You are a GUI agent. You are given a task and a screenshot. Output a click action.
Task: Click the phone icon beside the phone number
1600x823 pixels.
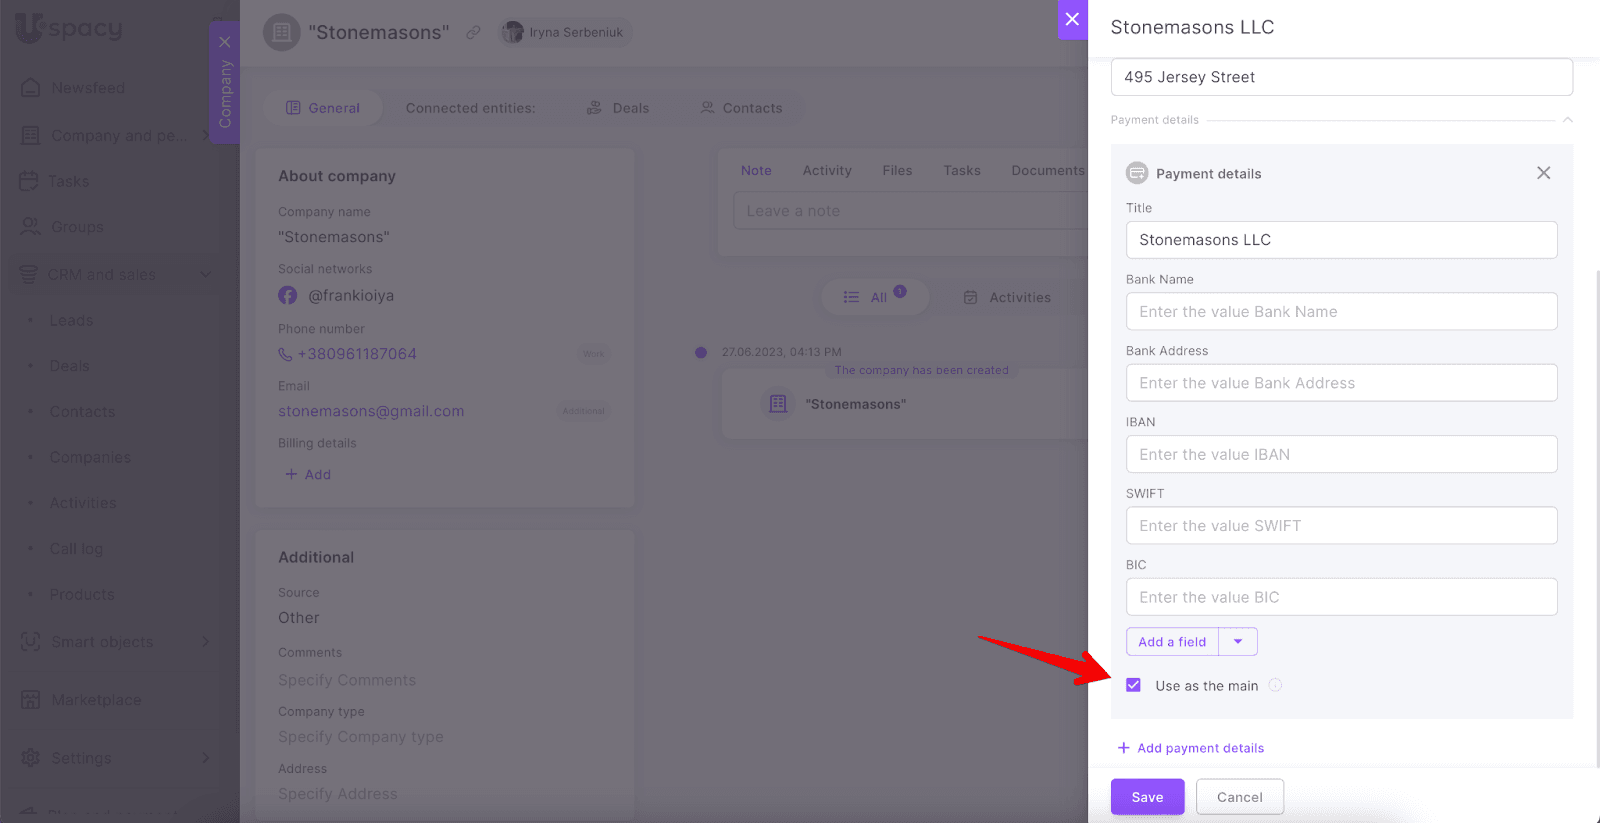(285, 354)
